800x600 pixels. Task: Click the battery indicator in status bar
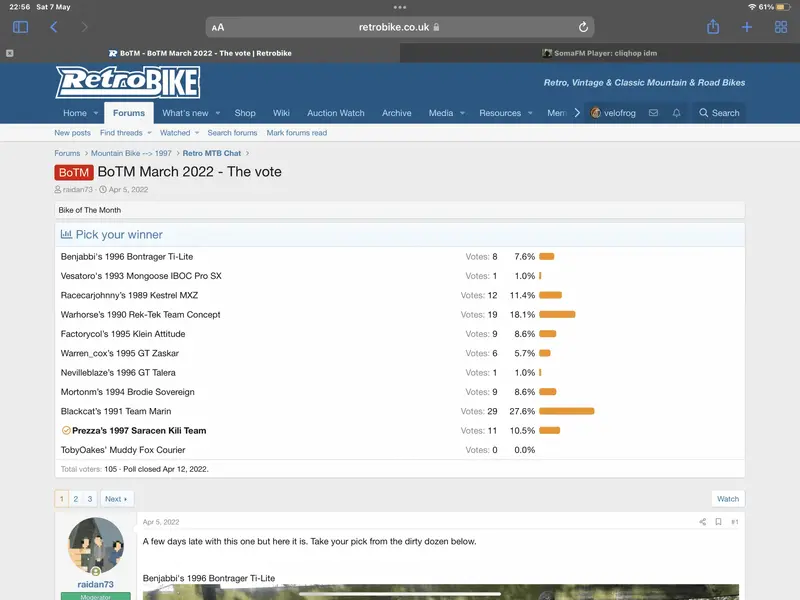coord(783,7)
